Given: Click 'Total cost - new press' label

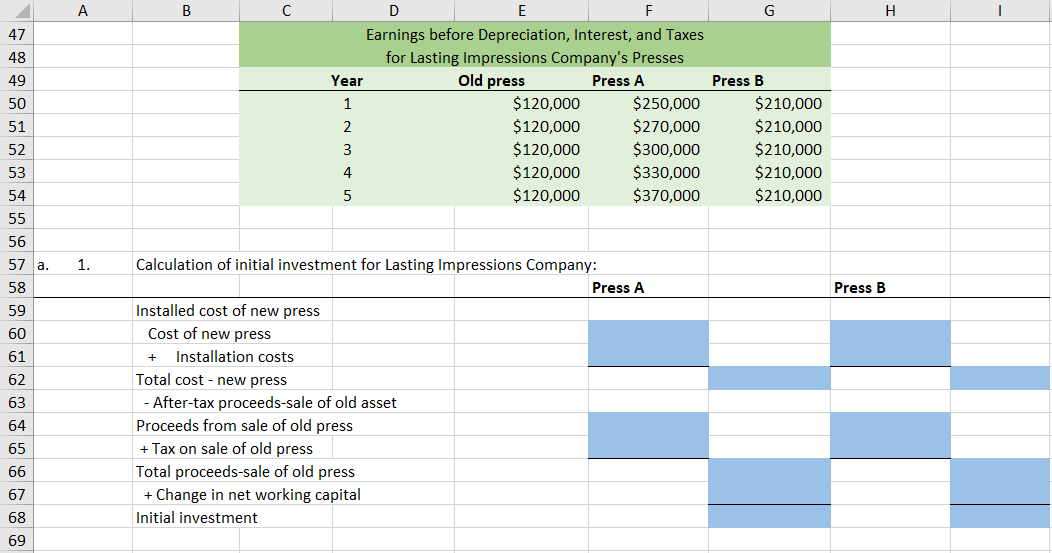Looking at the screenshot, I should pos(211,380).
